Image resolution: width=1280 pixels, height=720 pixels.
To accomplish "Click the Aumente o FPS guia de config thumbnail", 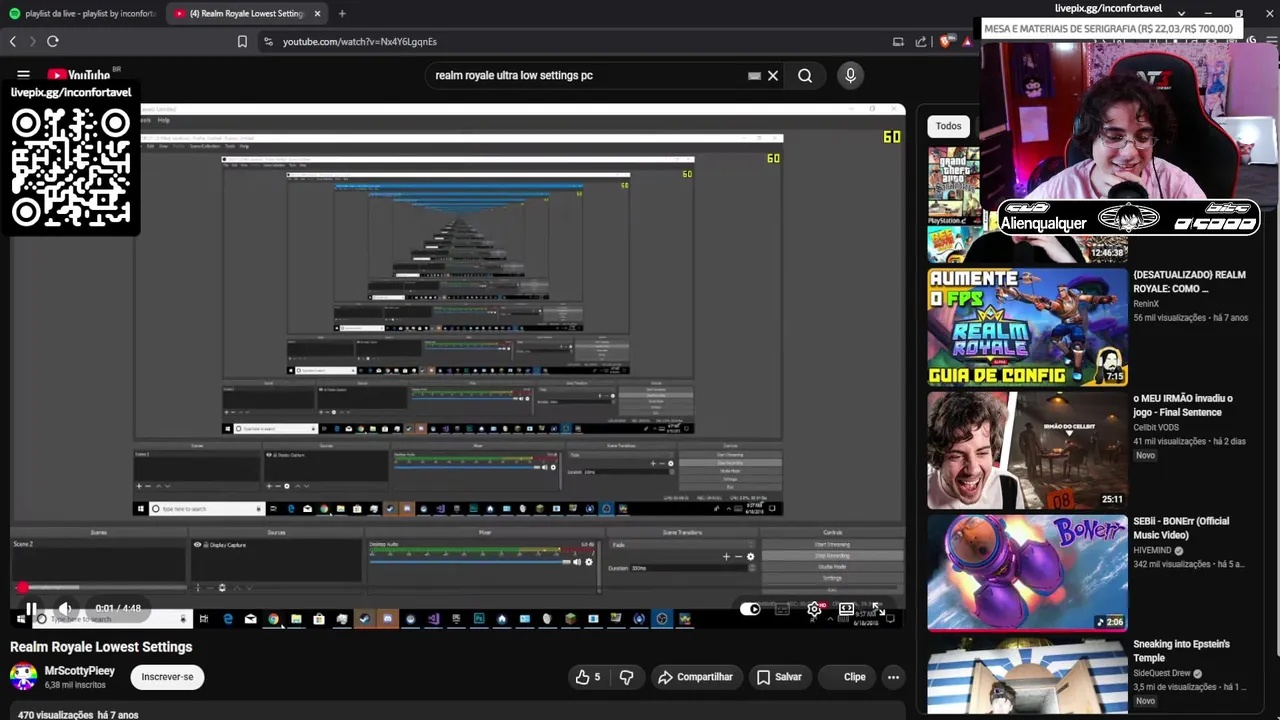I will (1027, 327).
